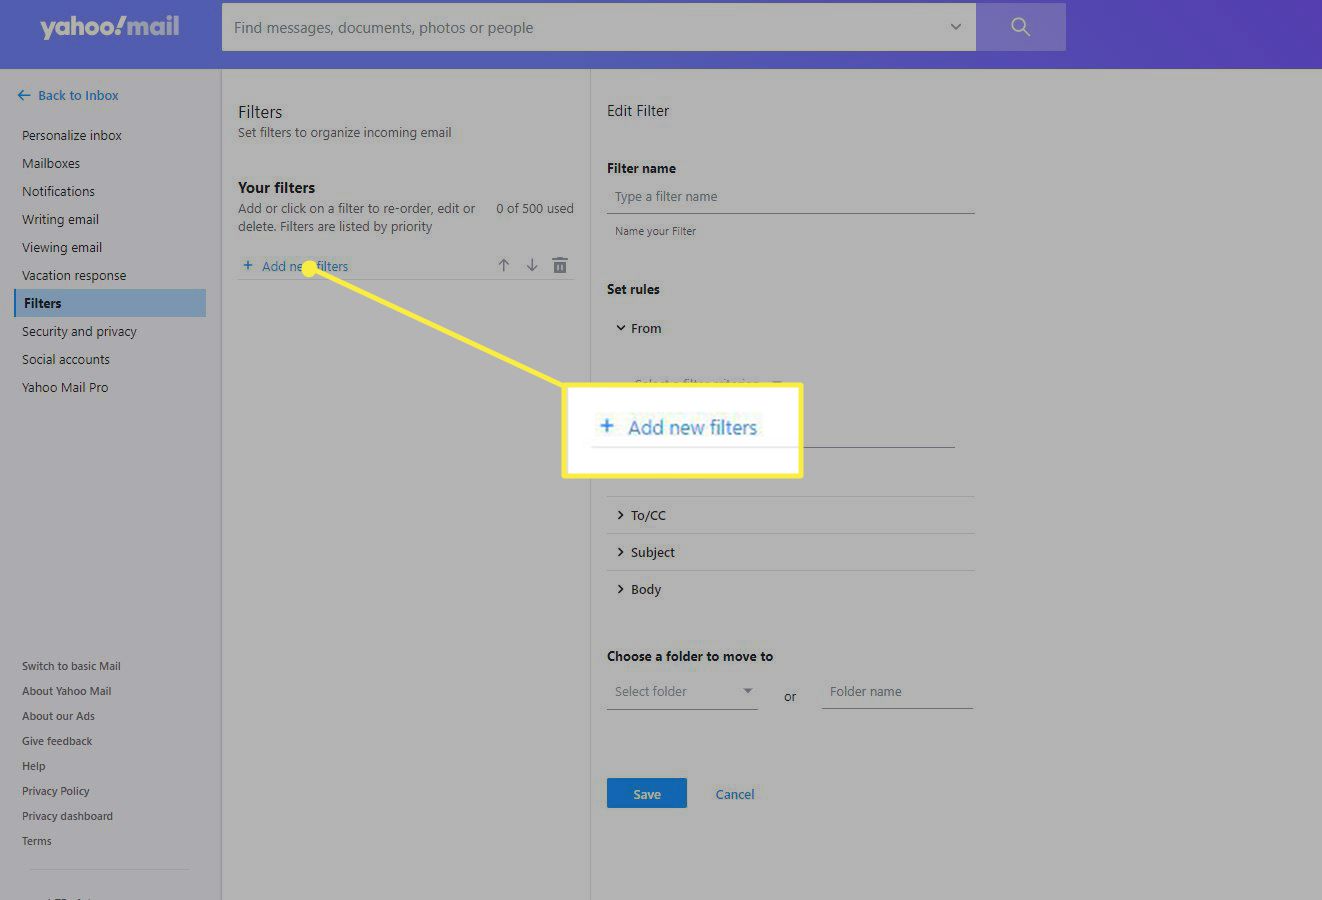Viewport: 1322px width, 900px height.
Task: Go back to Inbox
Action: pyautogui.click(x=68, y=95)
